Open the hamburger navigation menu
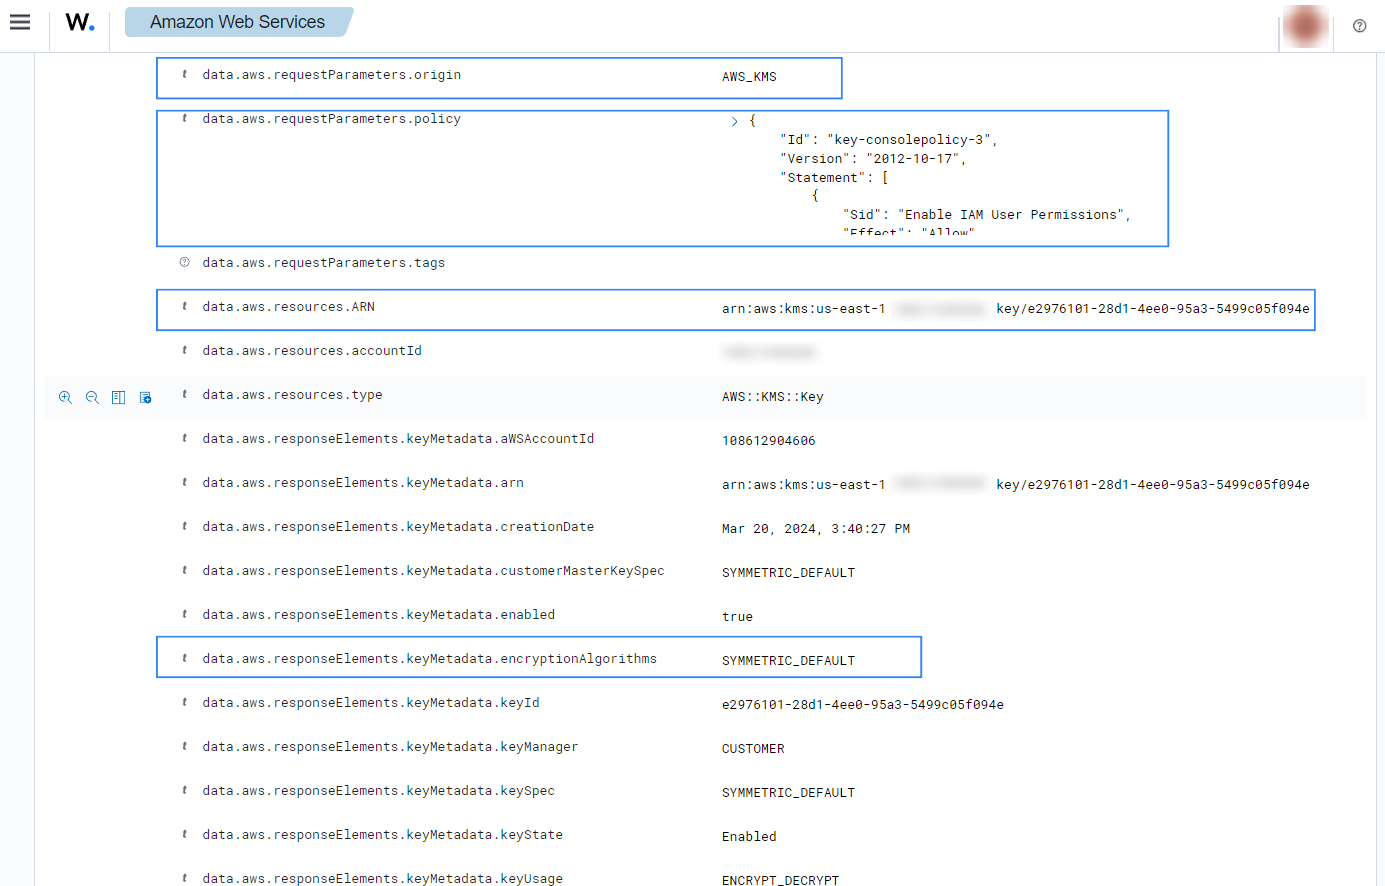Viewport: 1385px width, 886px height. click(20, 22)
